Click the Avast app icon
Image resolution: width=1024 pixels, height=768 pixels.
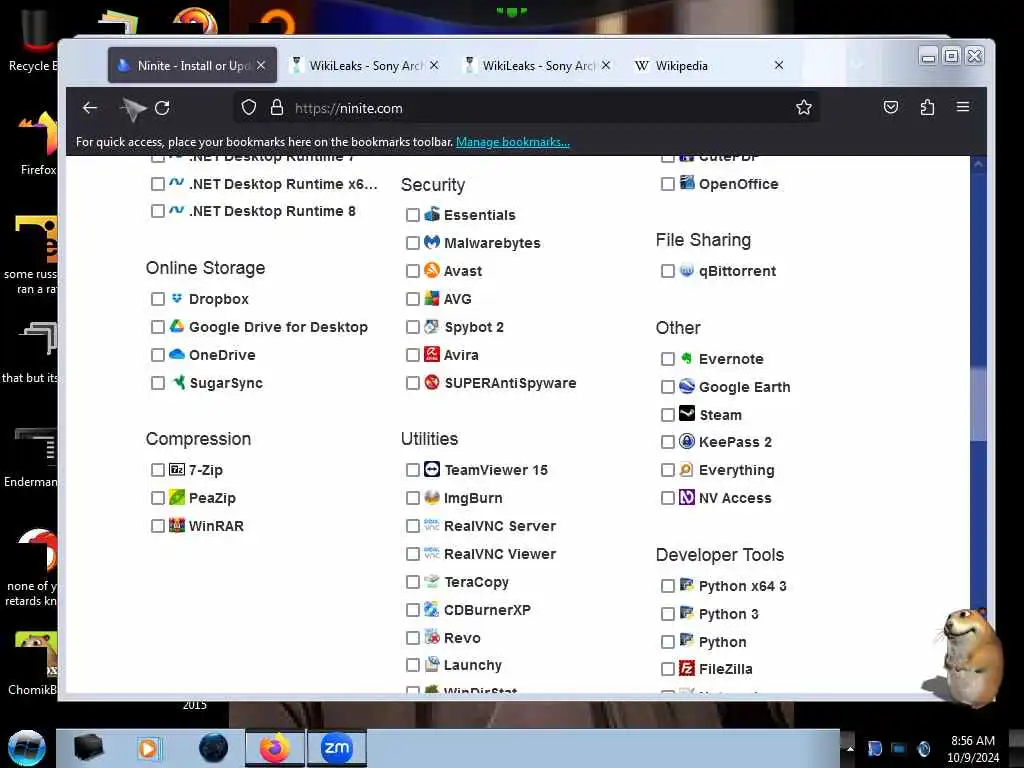coord(432,270)
